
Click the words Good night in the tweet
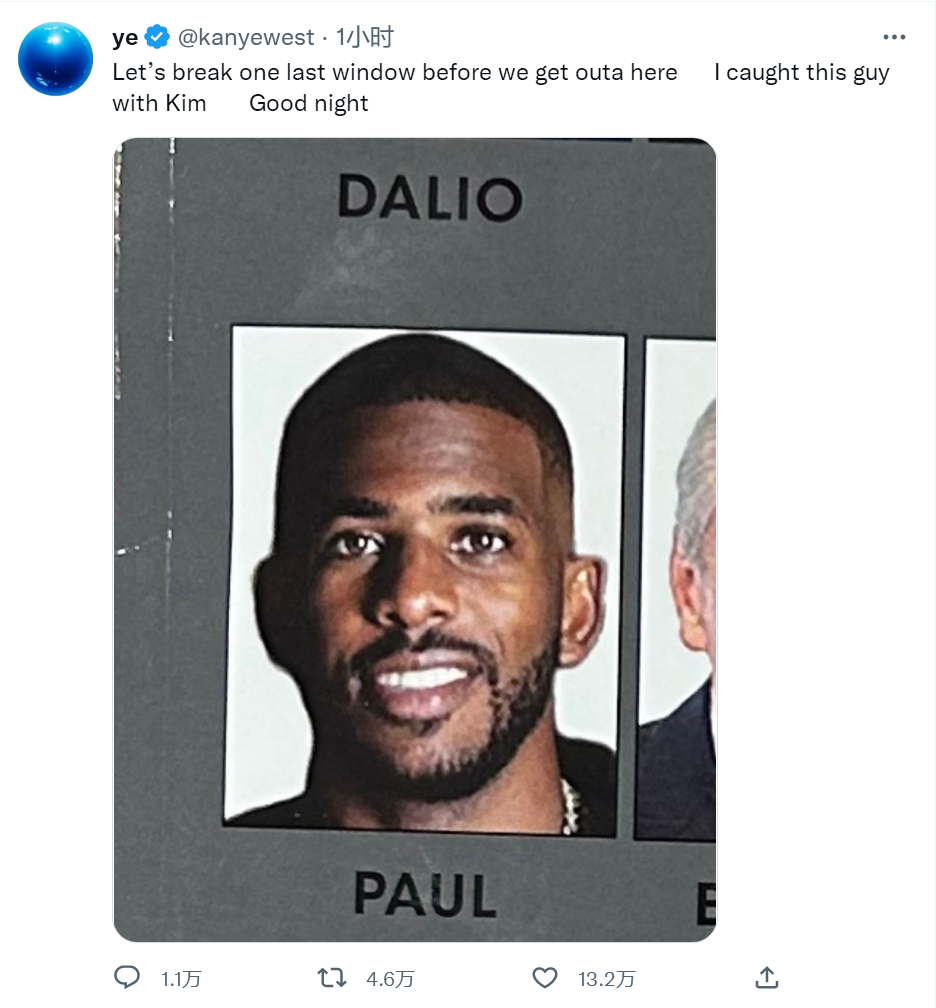click(309, 104)
